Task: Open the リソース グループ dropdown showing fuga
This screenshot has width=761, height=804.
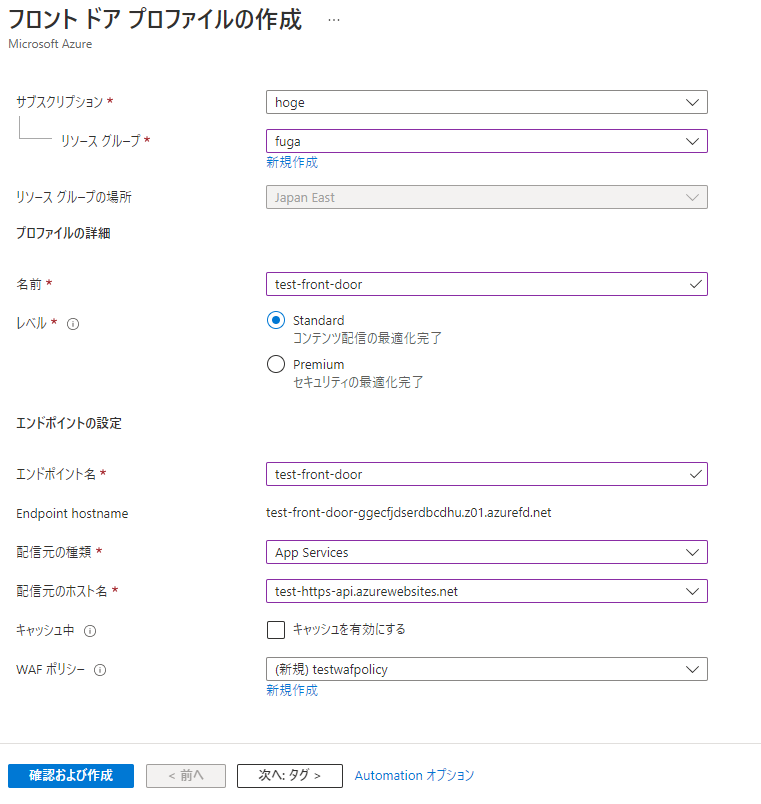Action: click(x=487, y=141)
